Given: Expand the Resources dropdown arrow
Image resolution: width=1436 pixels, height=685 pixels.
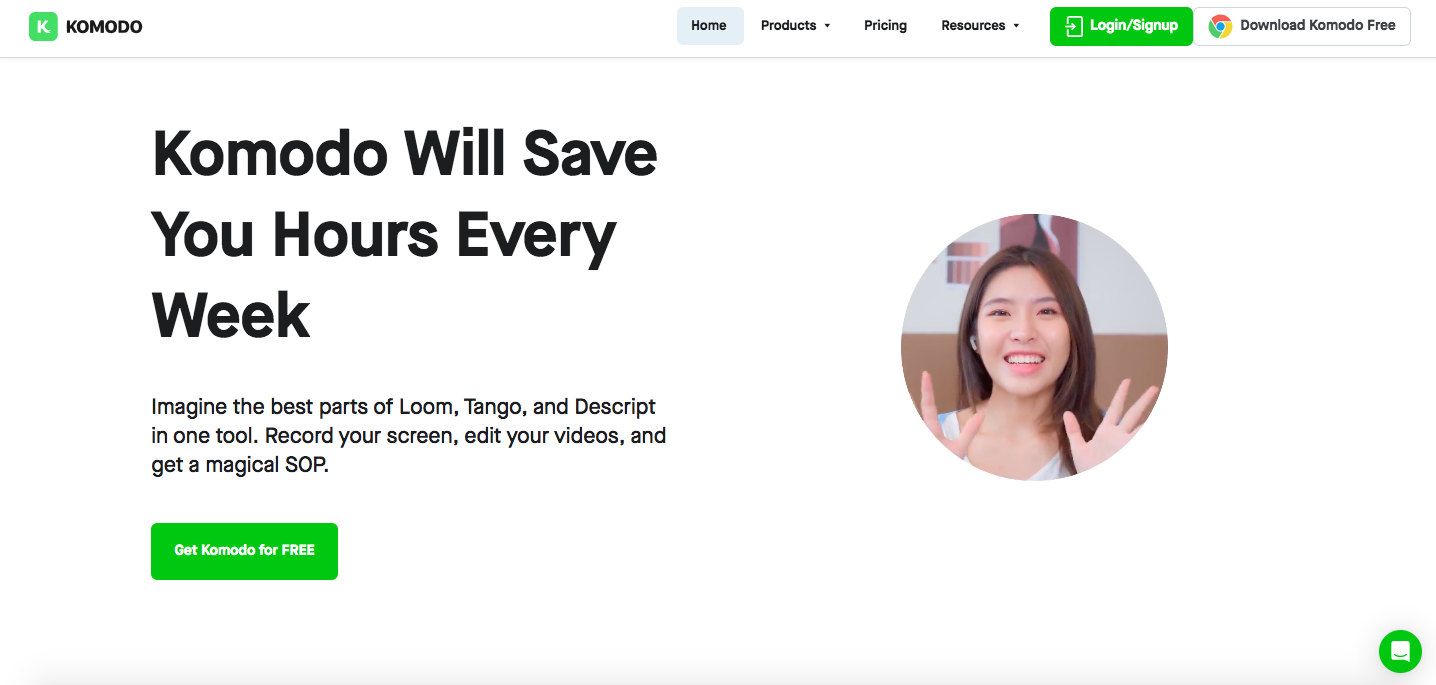Looking at the screenshot, I should point(1016,26).
